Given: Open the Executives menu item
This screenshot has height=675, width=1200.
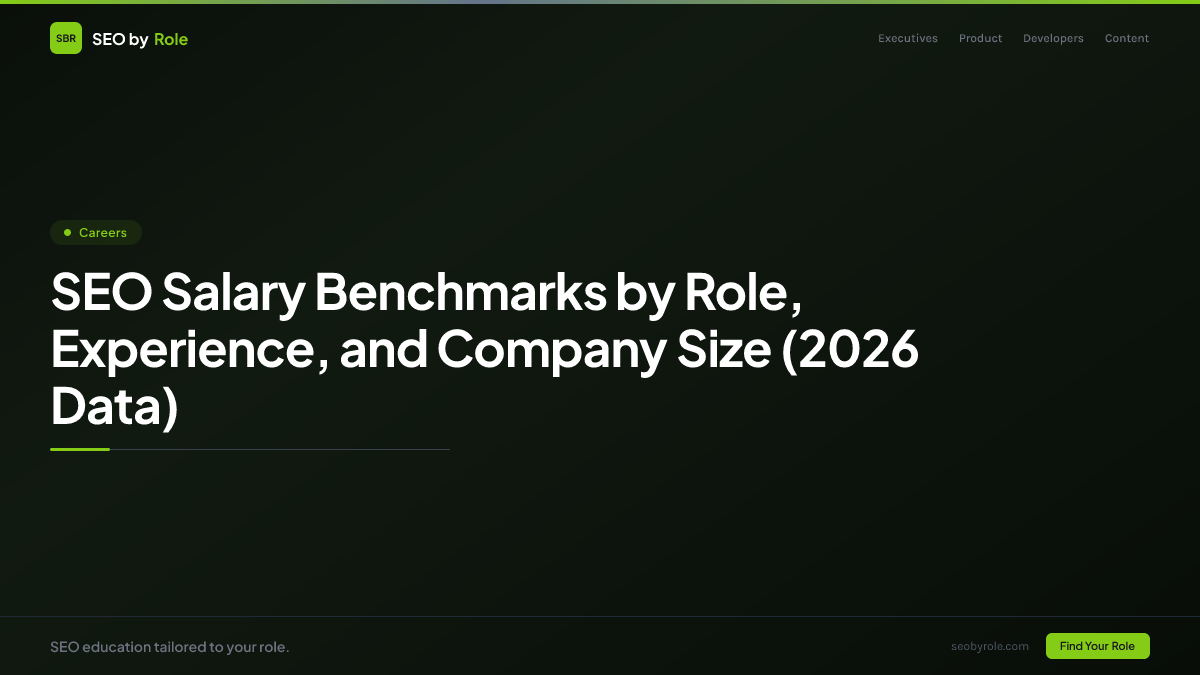Looking at the screenshot, I should coord(907,38).
